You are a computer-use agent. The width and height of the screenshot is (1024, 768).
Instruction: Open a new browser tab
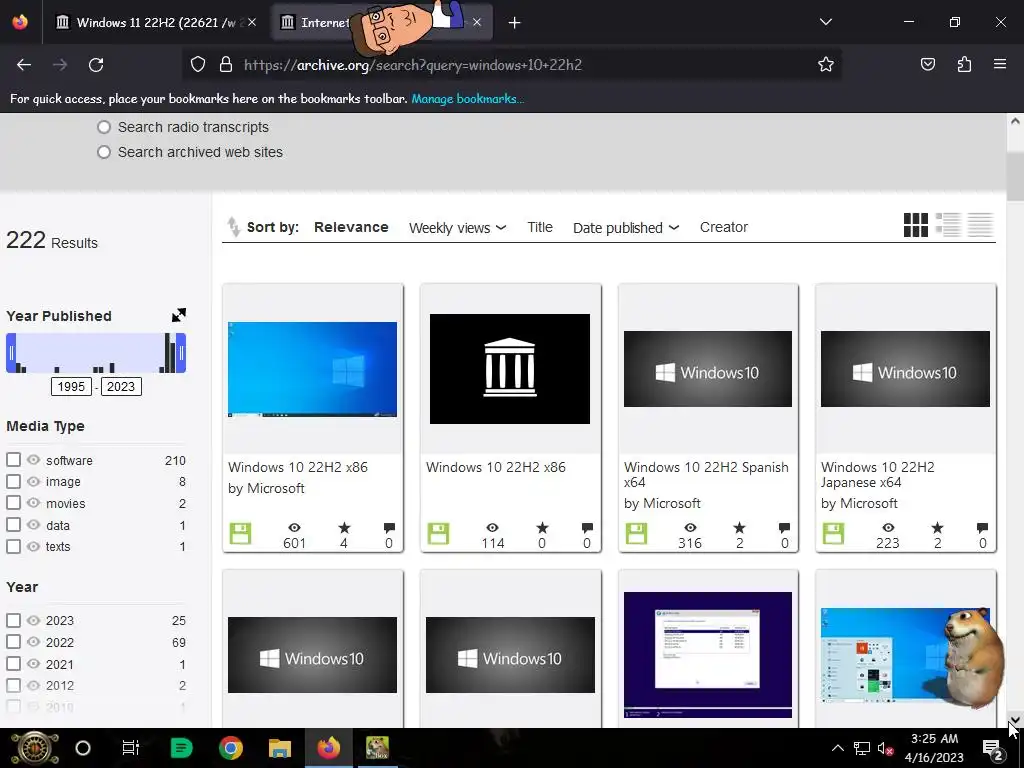(514, 23)
